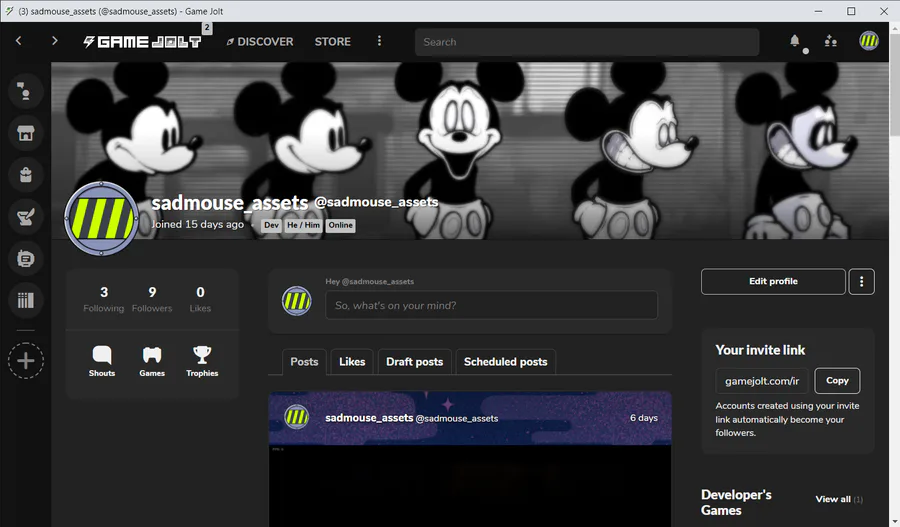Open the game library icon in sidebar
900x527 pixels.
25,300
